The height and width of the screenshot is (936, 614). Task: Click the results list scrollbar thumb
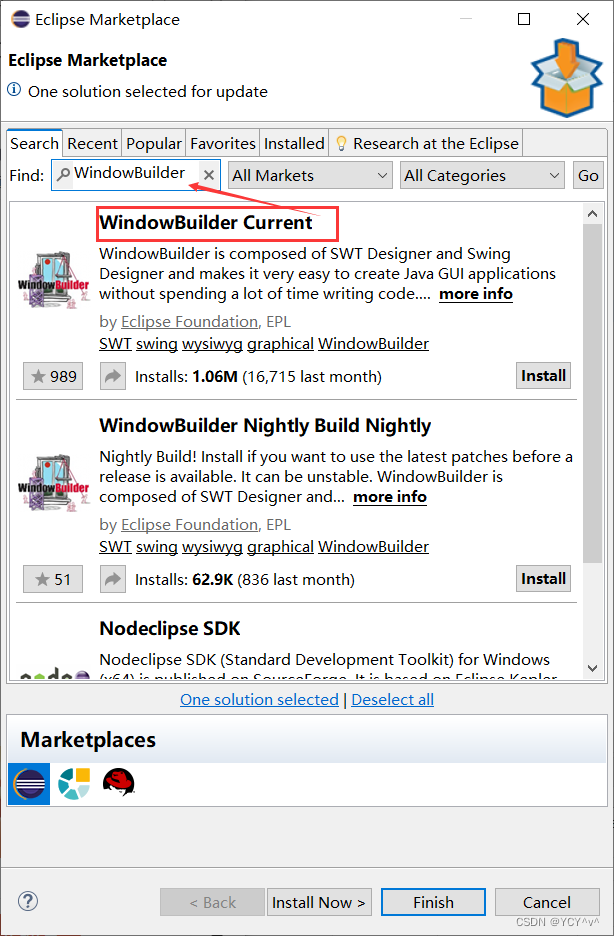click(593, 393)
